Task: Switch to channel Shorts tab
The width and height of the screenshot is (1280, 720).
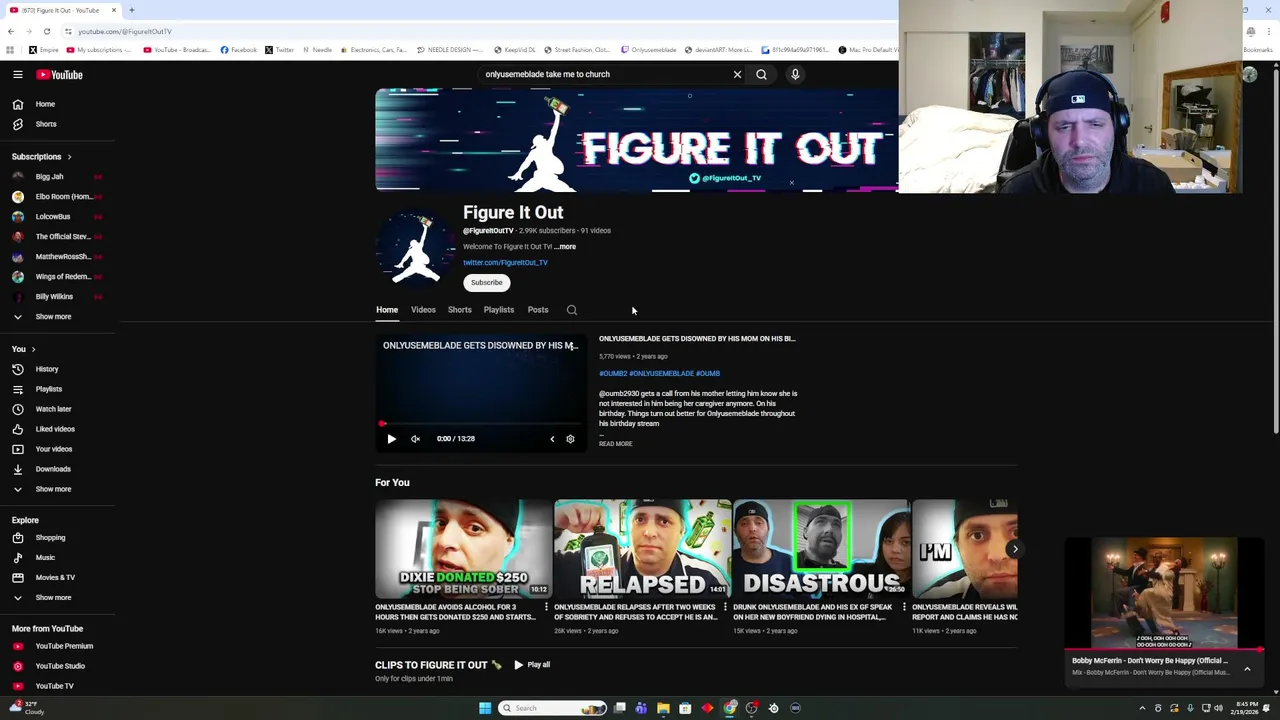Action: pos(460,310)
